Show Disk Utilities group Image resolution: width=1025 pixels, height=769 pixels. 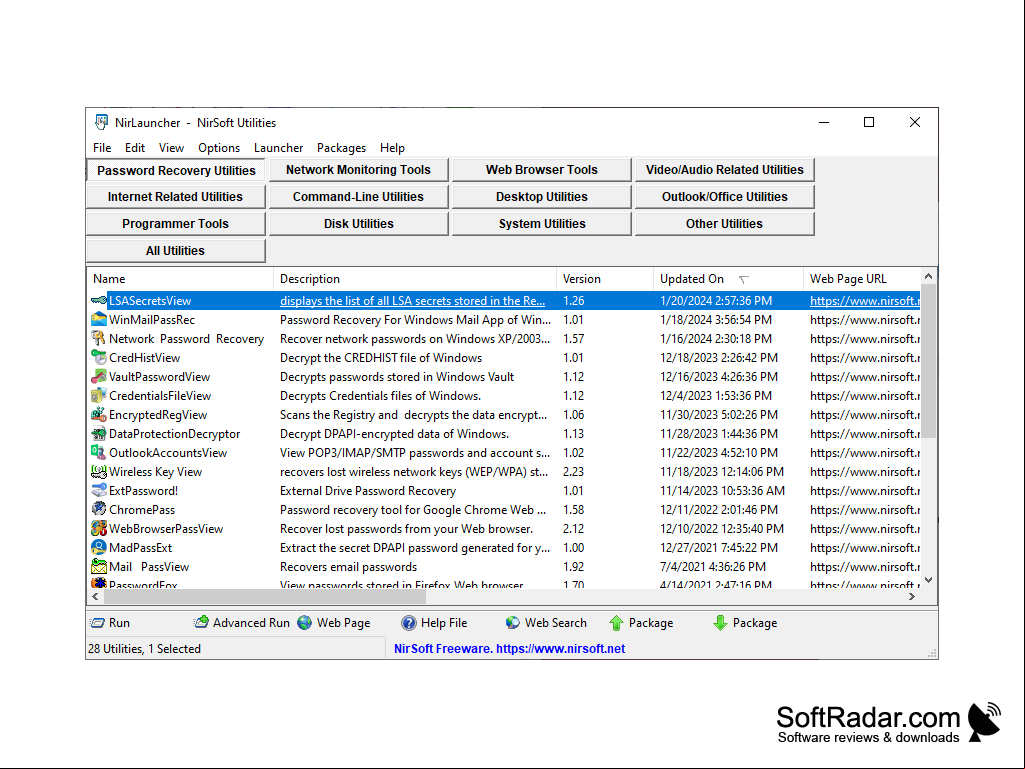(358, 224)
